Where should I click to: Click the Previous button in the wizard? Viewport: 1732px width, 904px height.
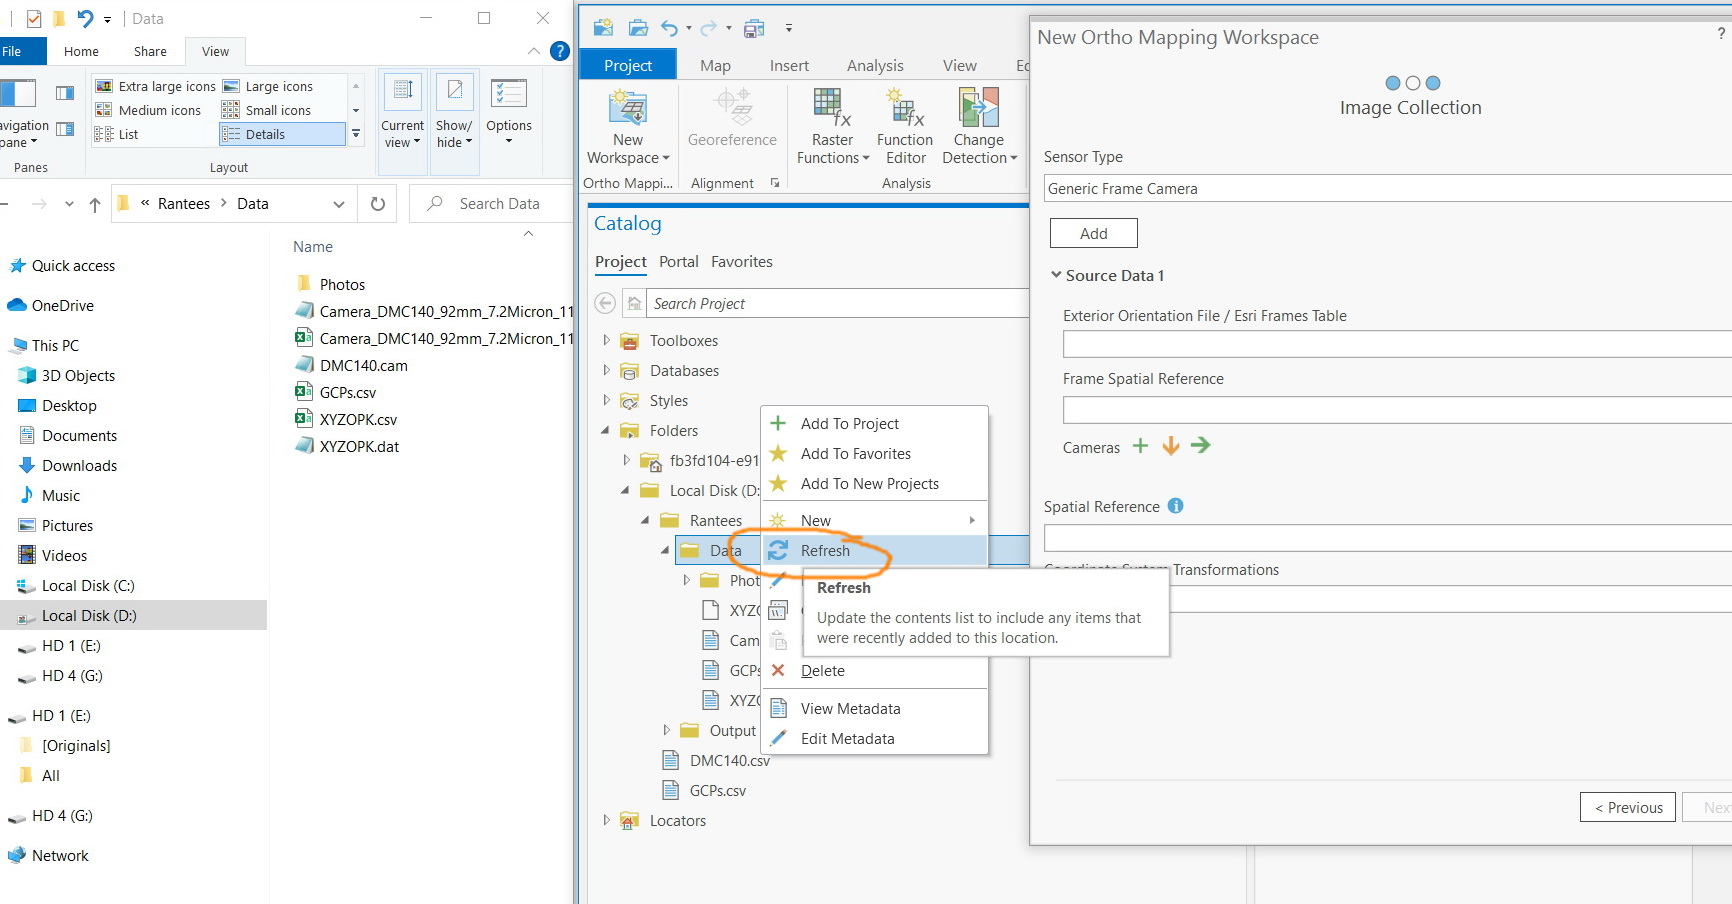coord(1627,807)
